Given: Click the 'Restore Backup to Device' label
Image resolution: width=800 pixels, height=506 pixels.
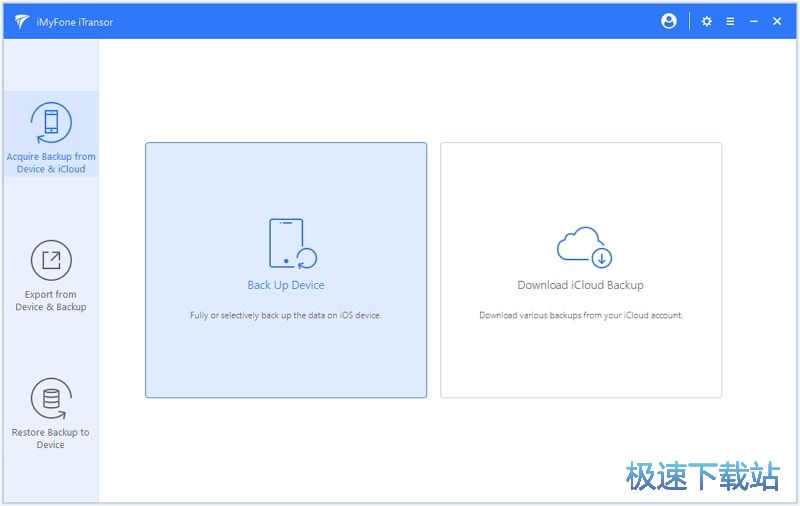Looking at the screenshot, I should pos(51,438).
